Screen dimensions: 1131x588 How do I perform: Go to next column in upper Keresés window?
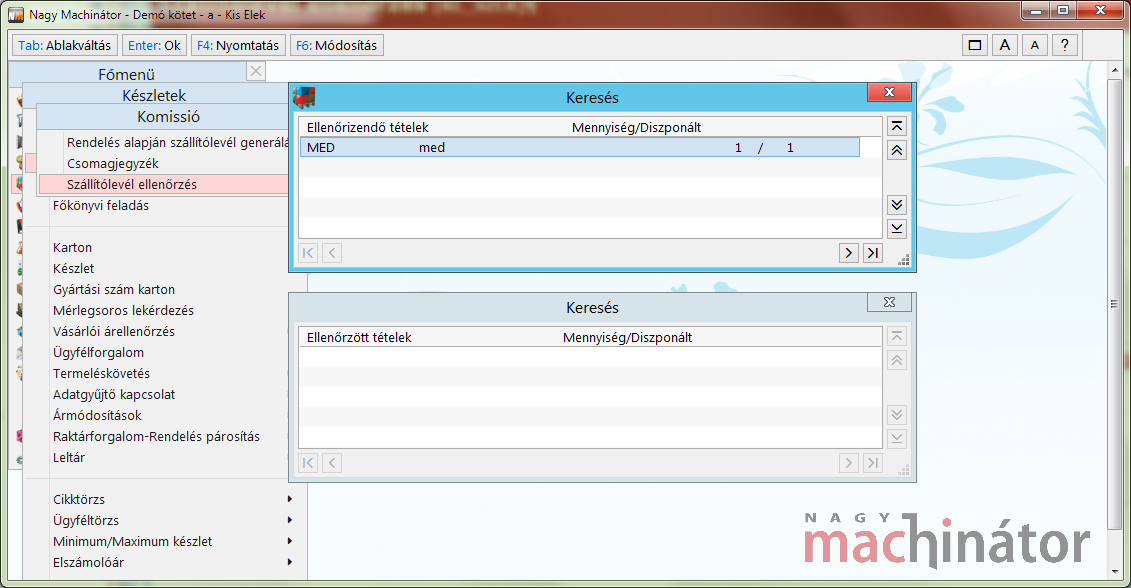pos(849,253)
